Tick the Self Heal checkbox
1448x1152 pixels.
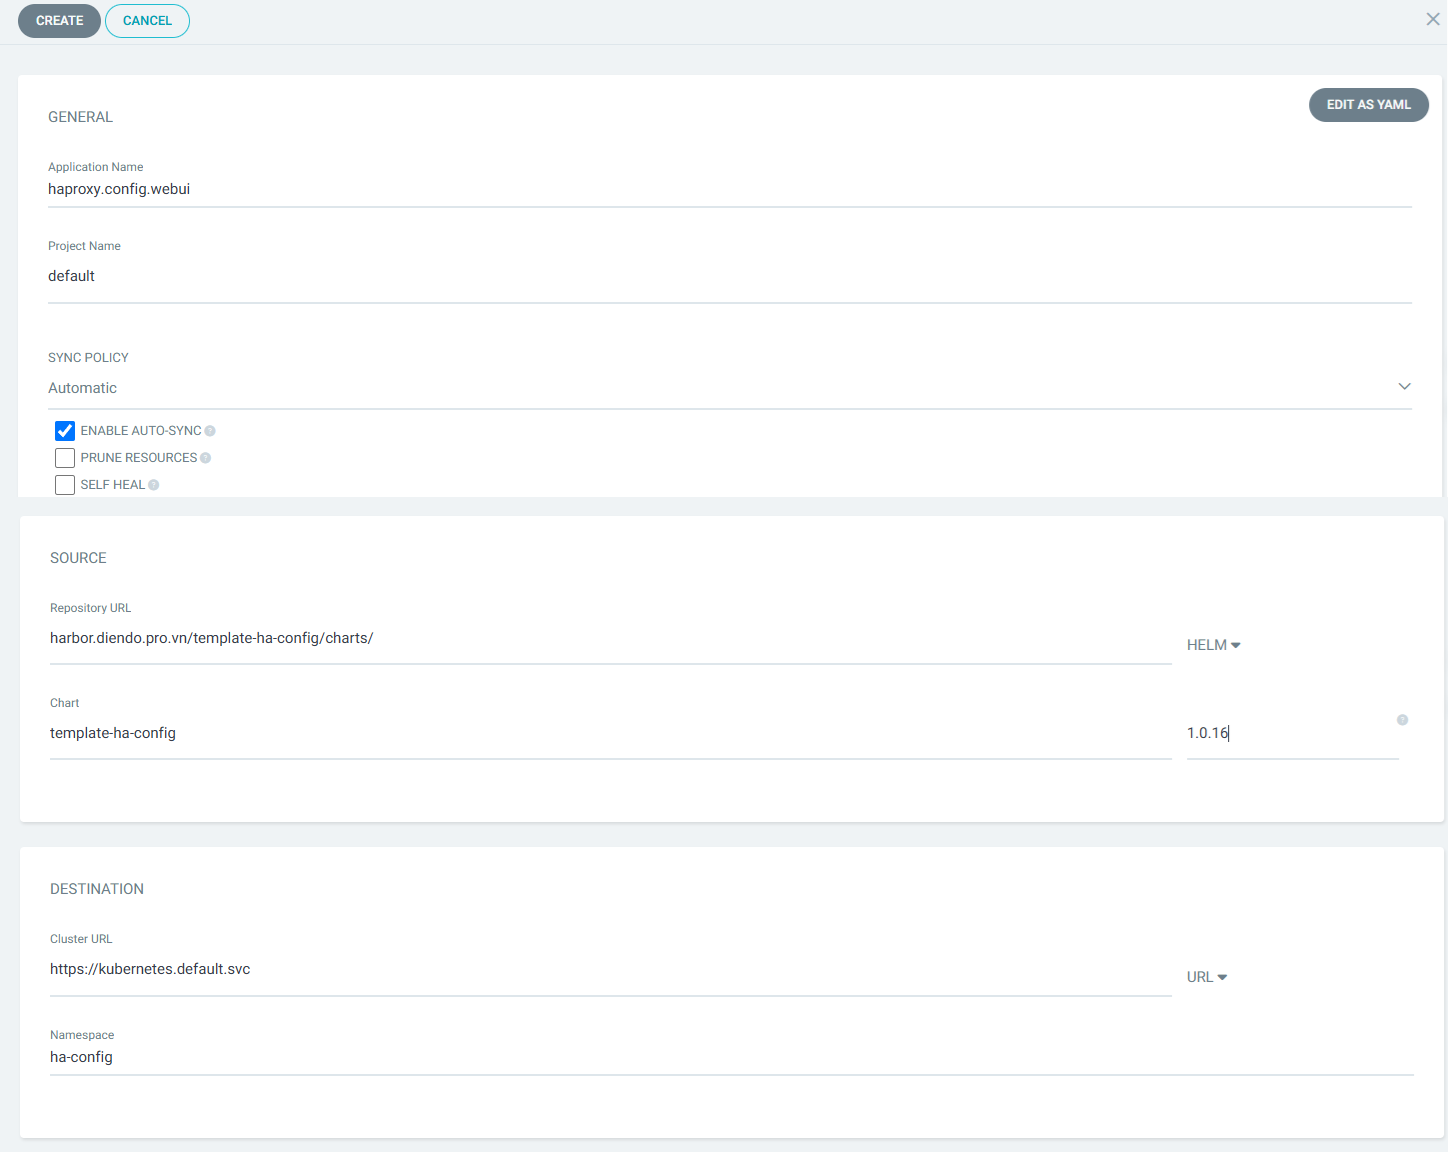pos(65,485)
